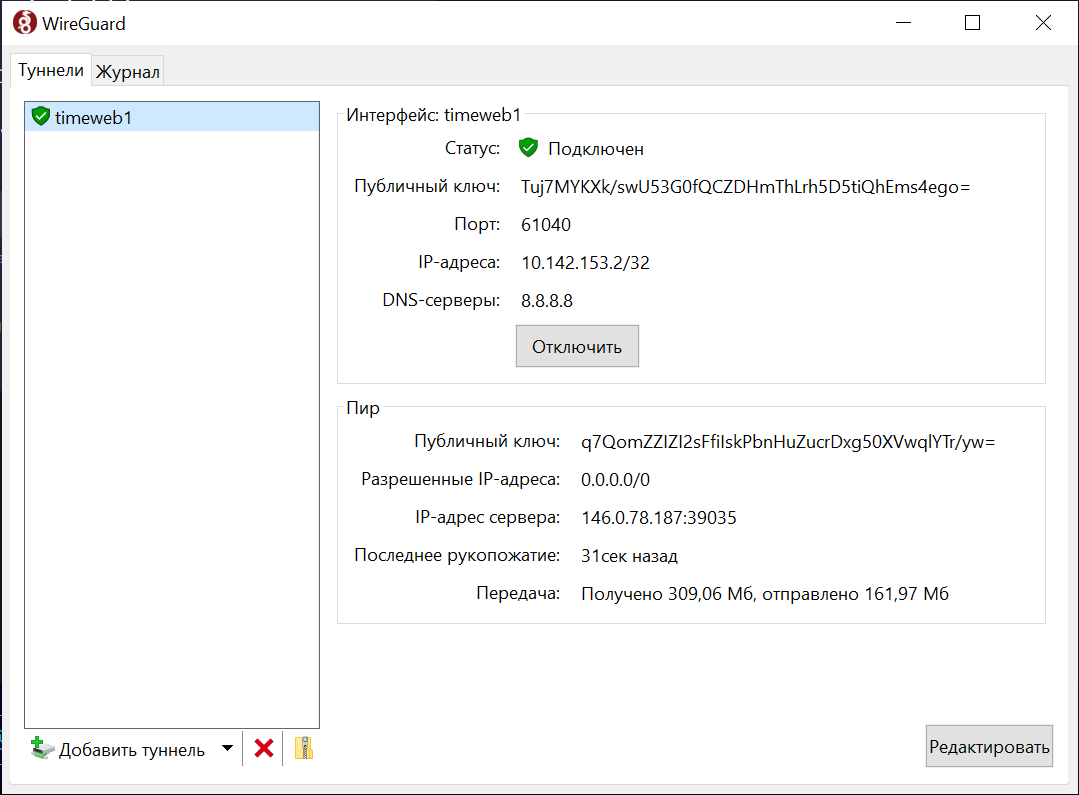The image size is (1079, 795).
Task: Click the Пир group title
Action: point(363,408)
